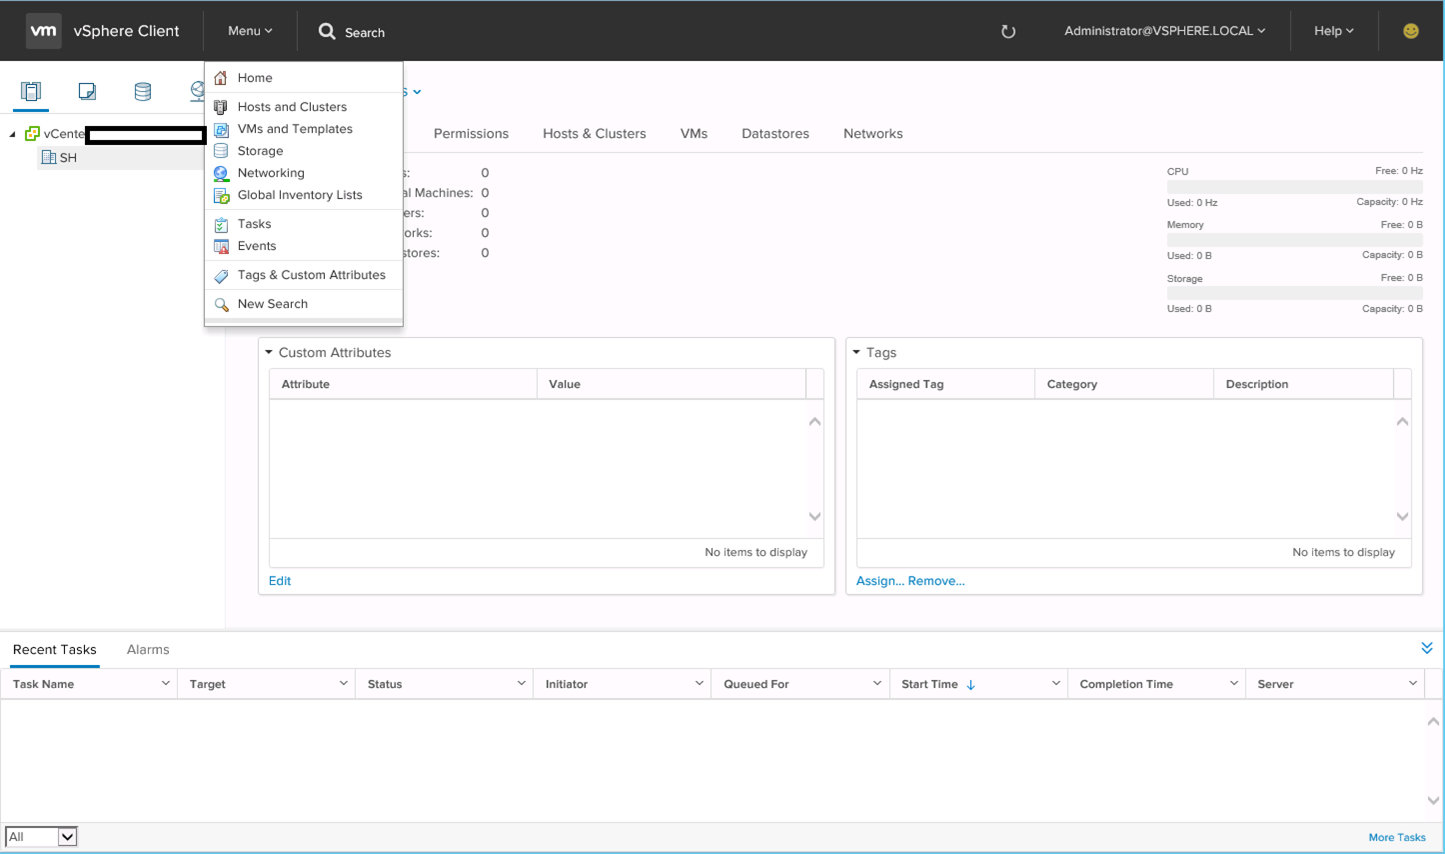This screenshot has height=854, width=1445.
Task: Click the Assigned Tag column header
Action: [946, 384]
